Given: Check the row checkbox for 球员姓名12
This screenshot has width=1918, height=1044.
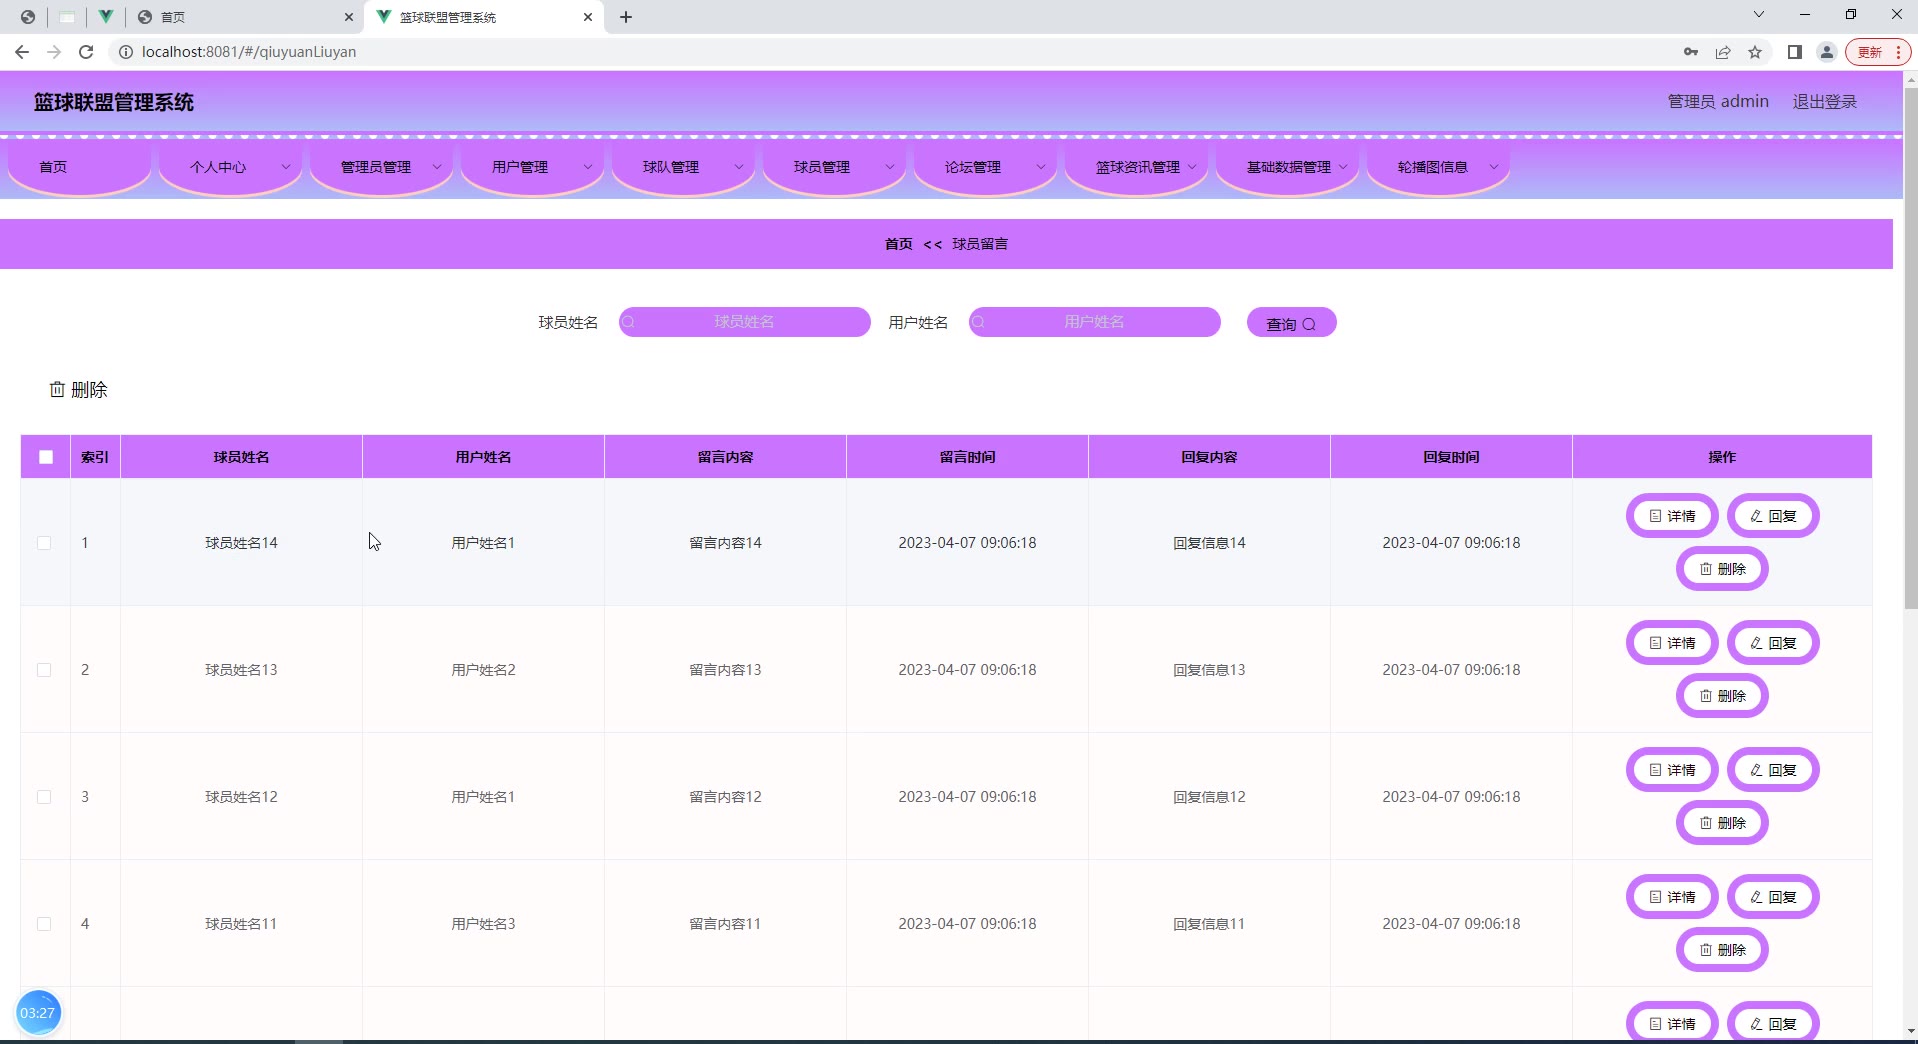Looking at the screenshot, I should [x=44, y=797].
